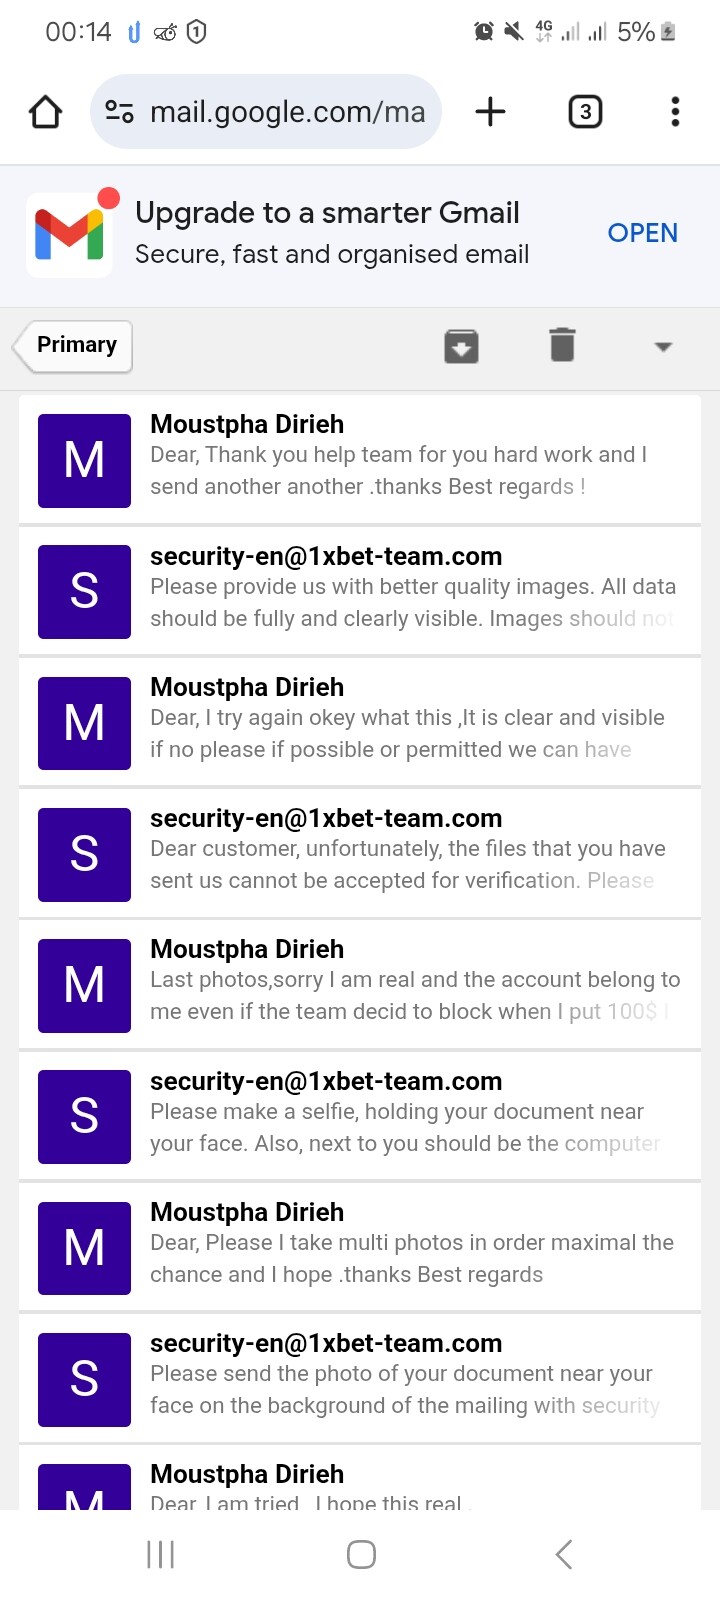720x1600 pixels.
Task: Tap Android back navigation arrow
Action: coord(563,1554)
